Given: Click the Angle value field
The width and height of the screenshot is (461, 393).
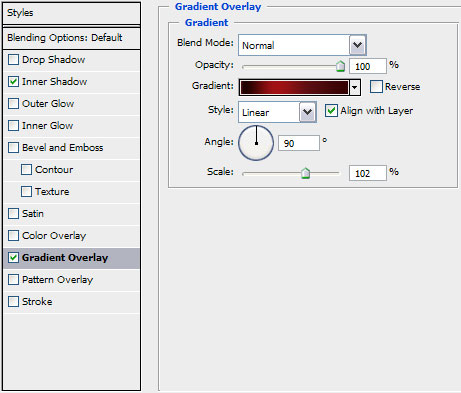Looking at the screenshot, I should (299, 143).
